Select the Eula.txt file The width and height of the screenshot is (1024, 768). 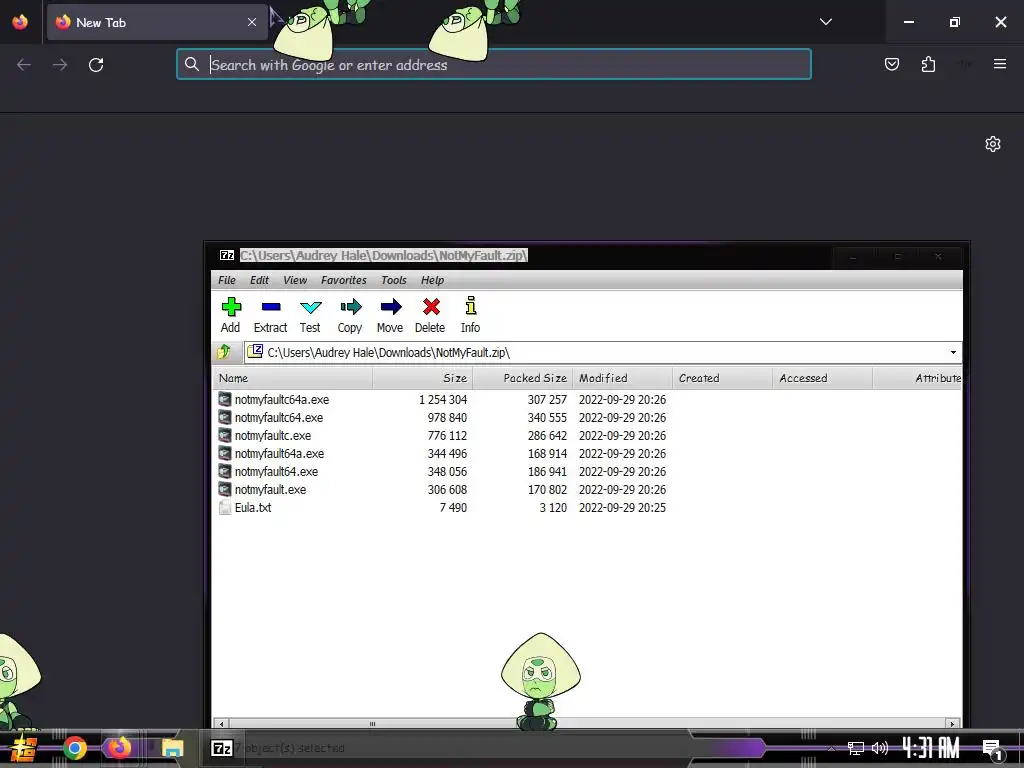tap(253, 507)
